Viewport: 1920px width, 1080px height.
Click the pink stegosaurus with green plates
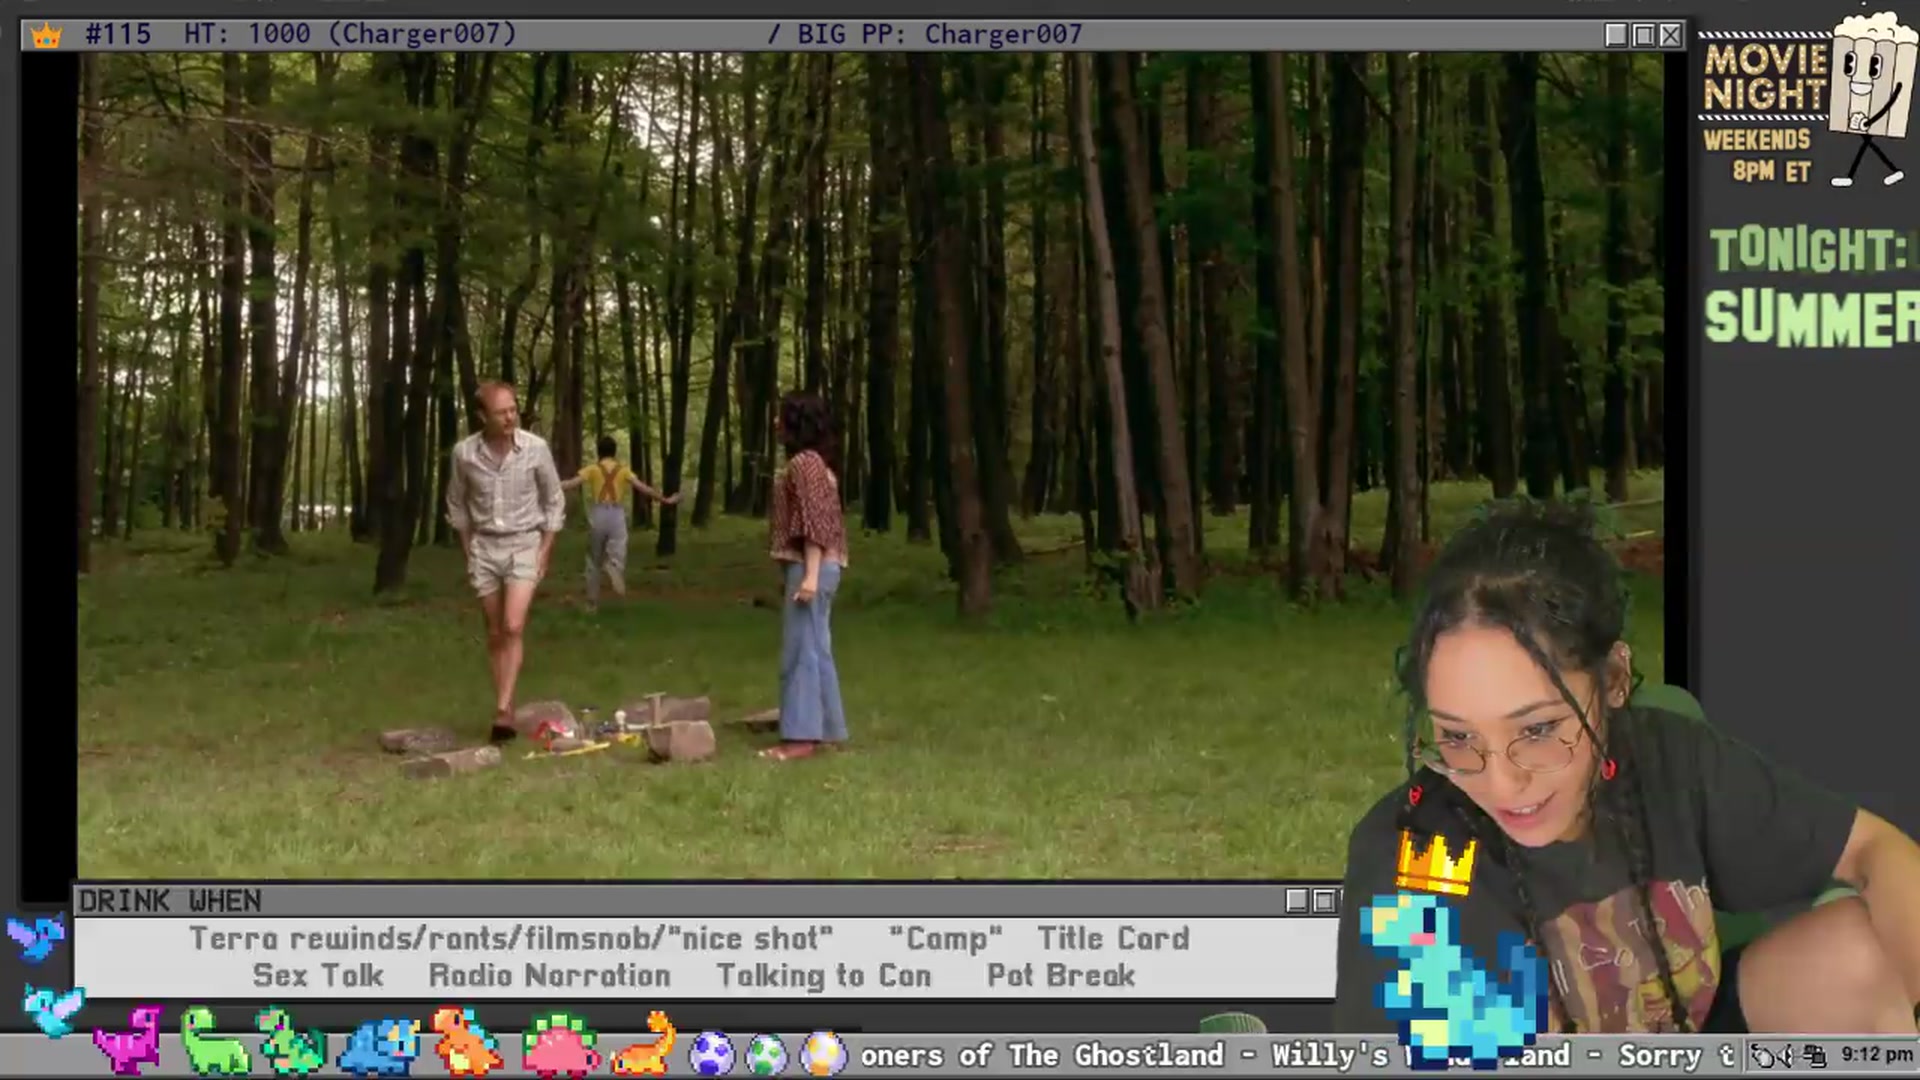560,1045
